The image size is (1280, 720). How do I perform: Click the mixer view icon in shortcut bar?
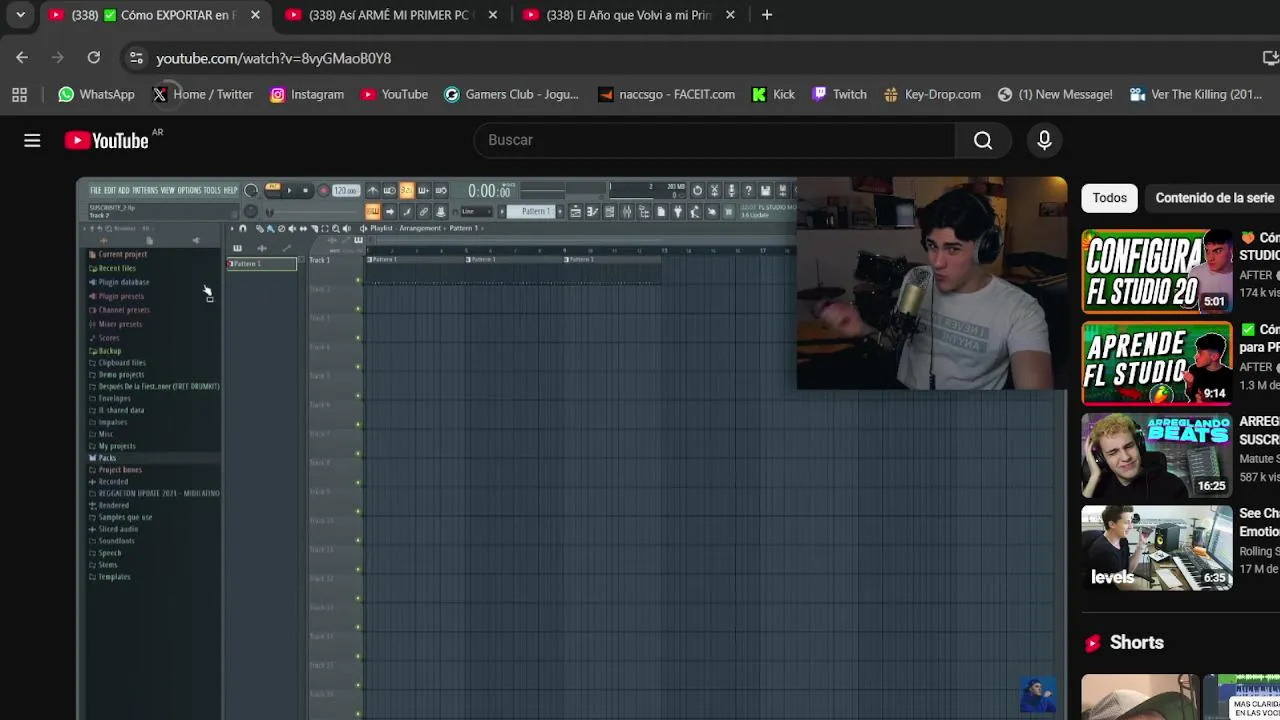(x=627, y=212)
